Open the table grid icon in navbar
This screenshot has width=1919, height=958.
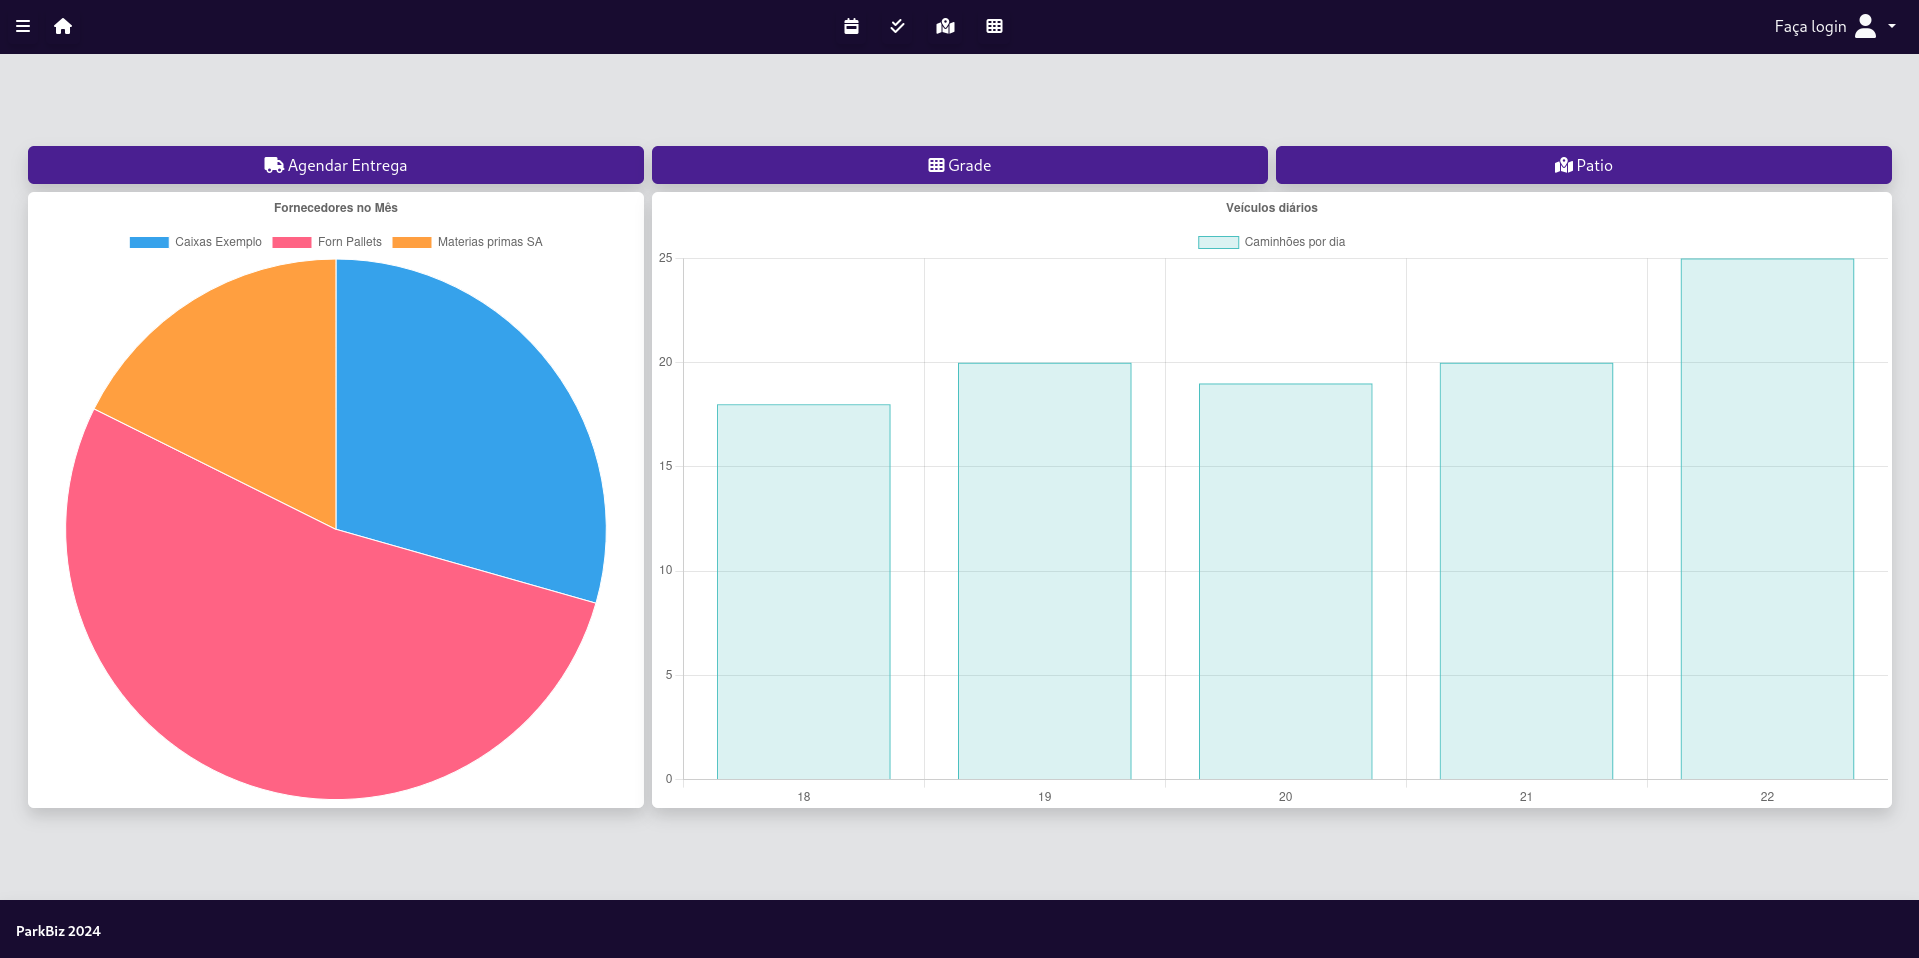[x=994, y=26]
